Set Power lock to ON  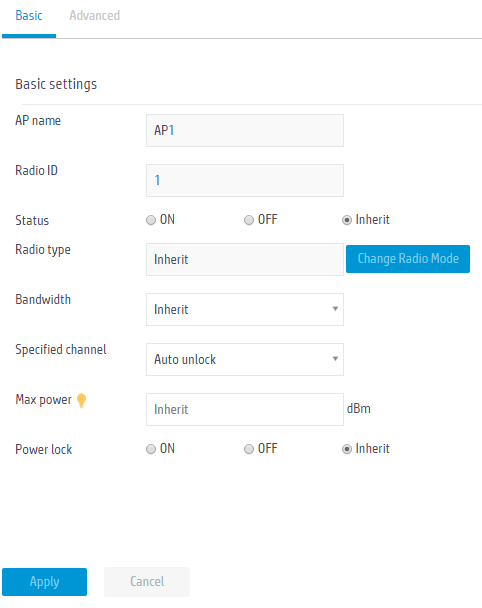[151, 449]
